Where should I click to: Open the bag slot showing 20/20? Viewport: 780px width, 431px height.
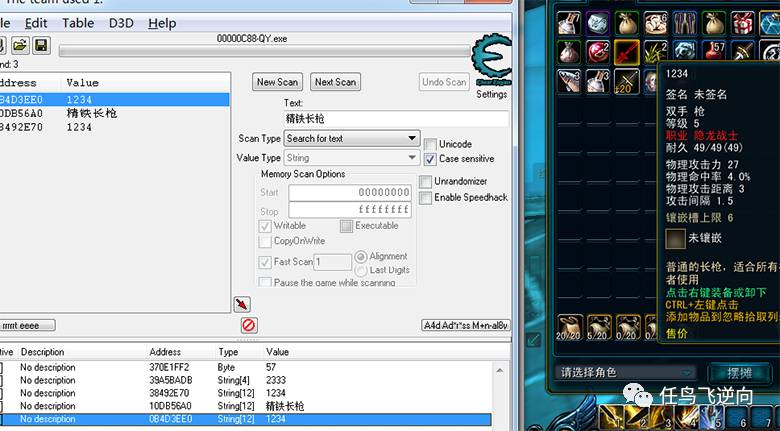tap(569, 327)
